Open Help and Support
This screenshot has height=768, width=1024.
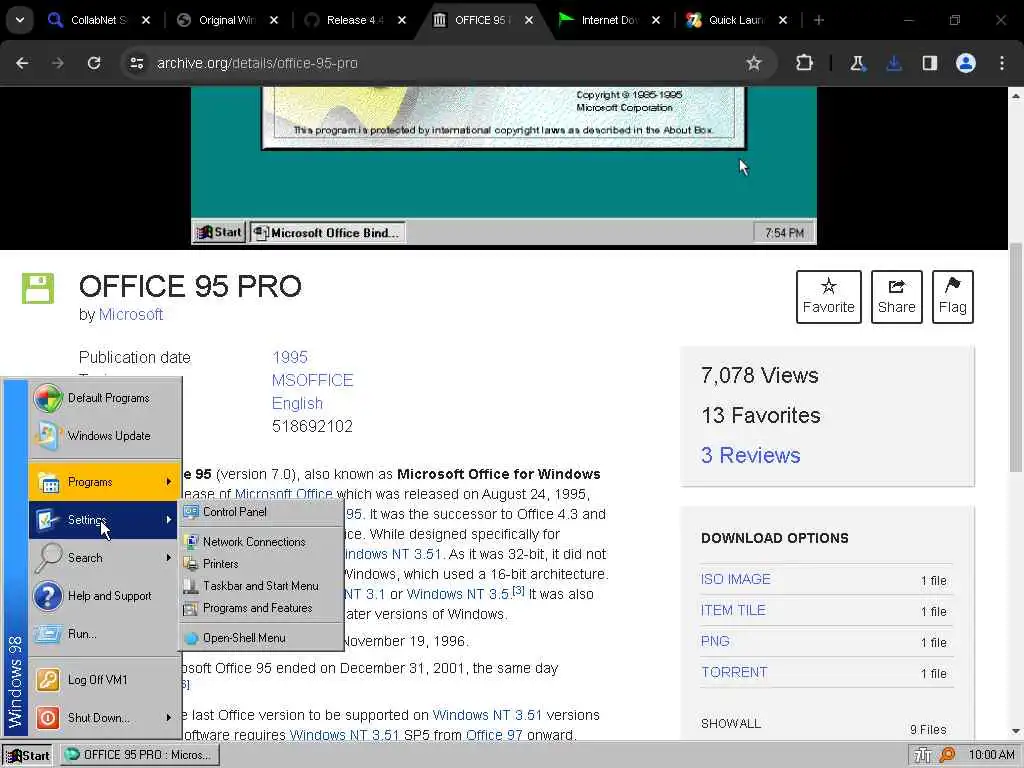click(x=104, y=596)
